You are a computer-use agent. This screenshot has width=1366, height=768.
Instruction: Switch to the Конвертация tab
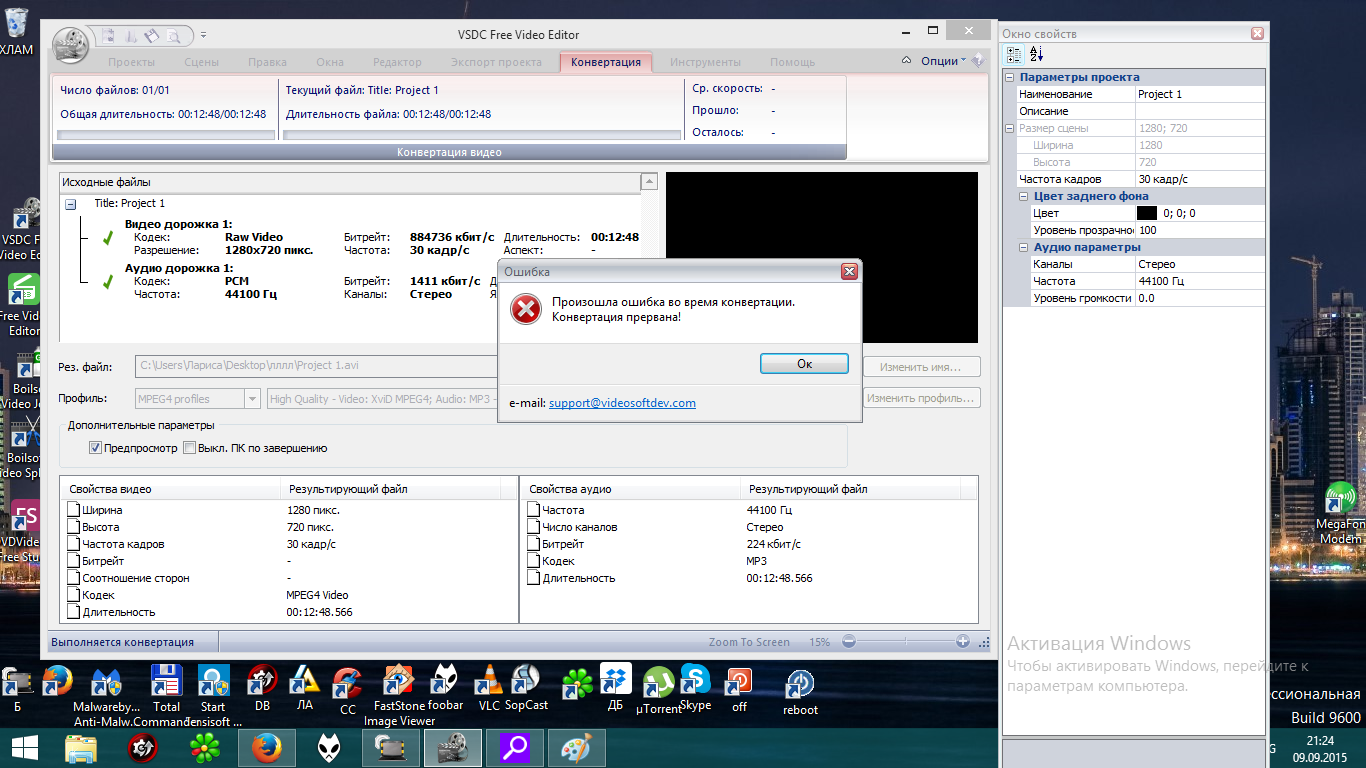point(606,62)
